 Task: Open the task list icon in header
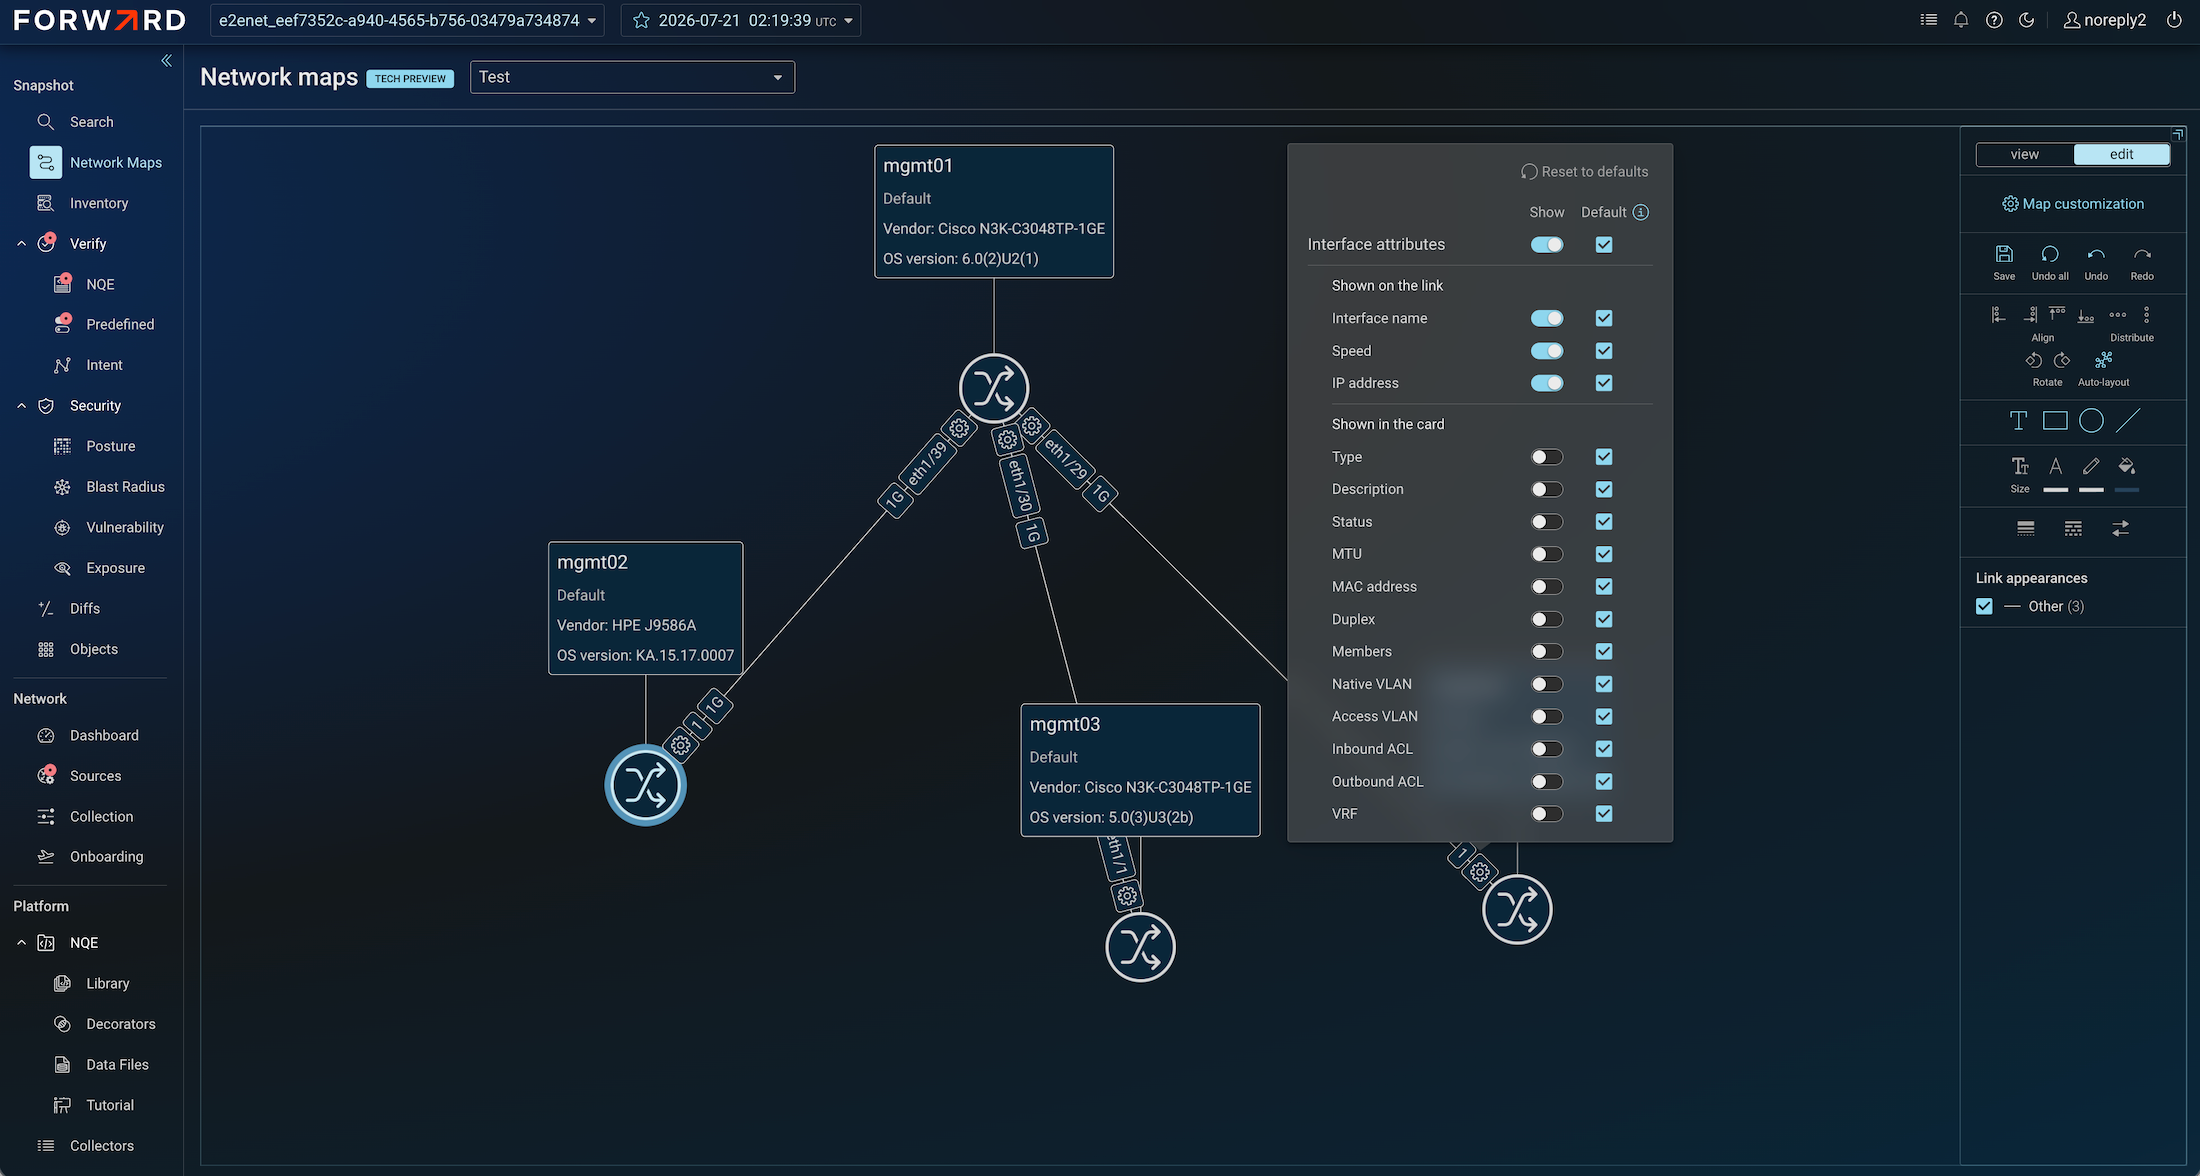click(x=1929, y=20)
